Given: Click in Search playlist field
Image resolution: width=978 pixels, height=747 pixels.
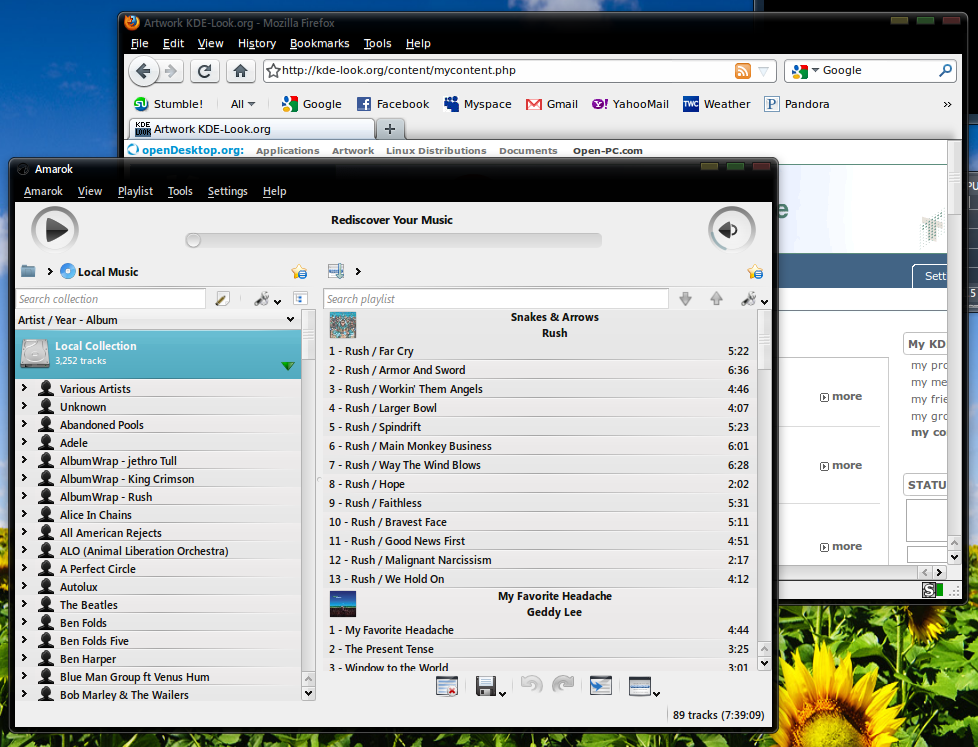Looking at the screenshot, I should (x=496, y=299).
